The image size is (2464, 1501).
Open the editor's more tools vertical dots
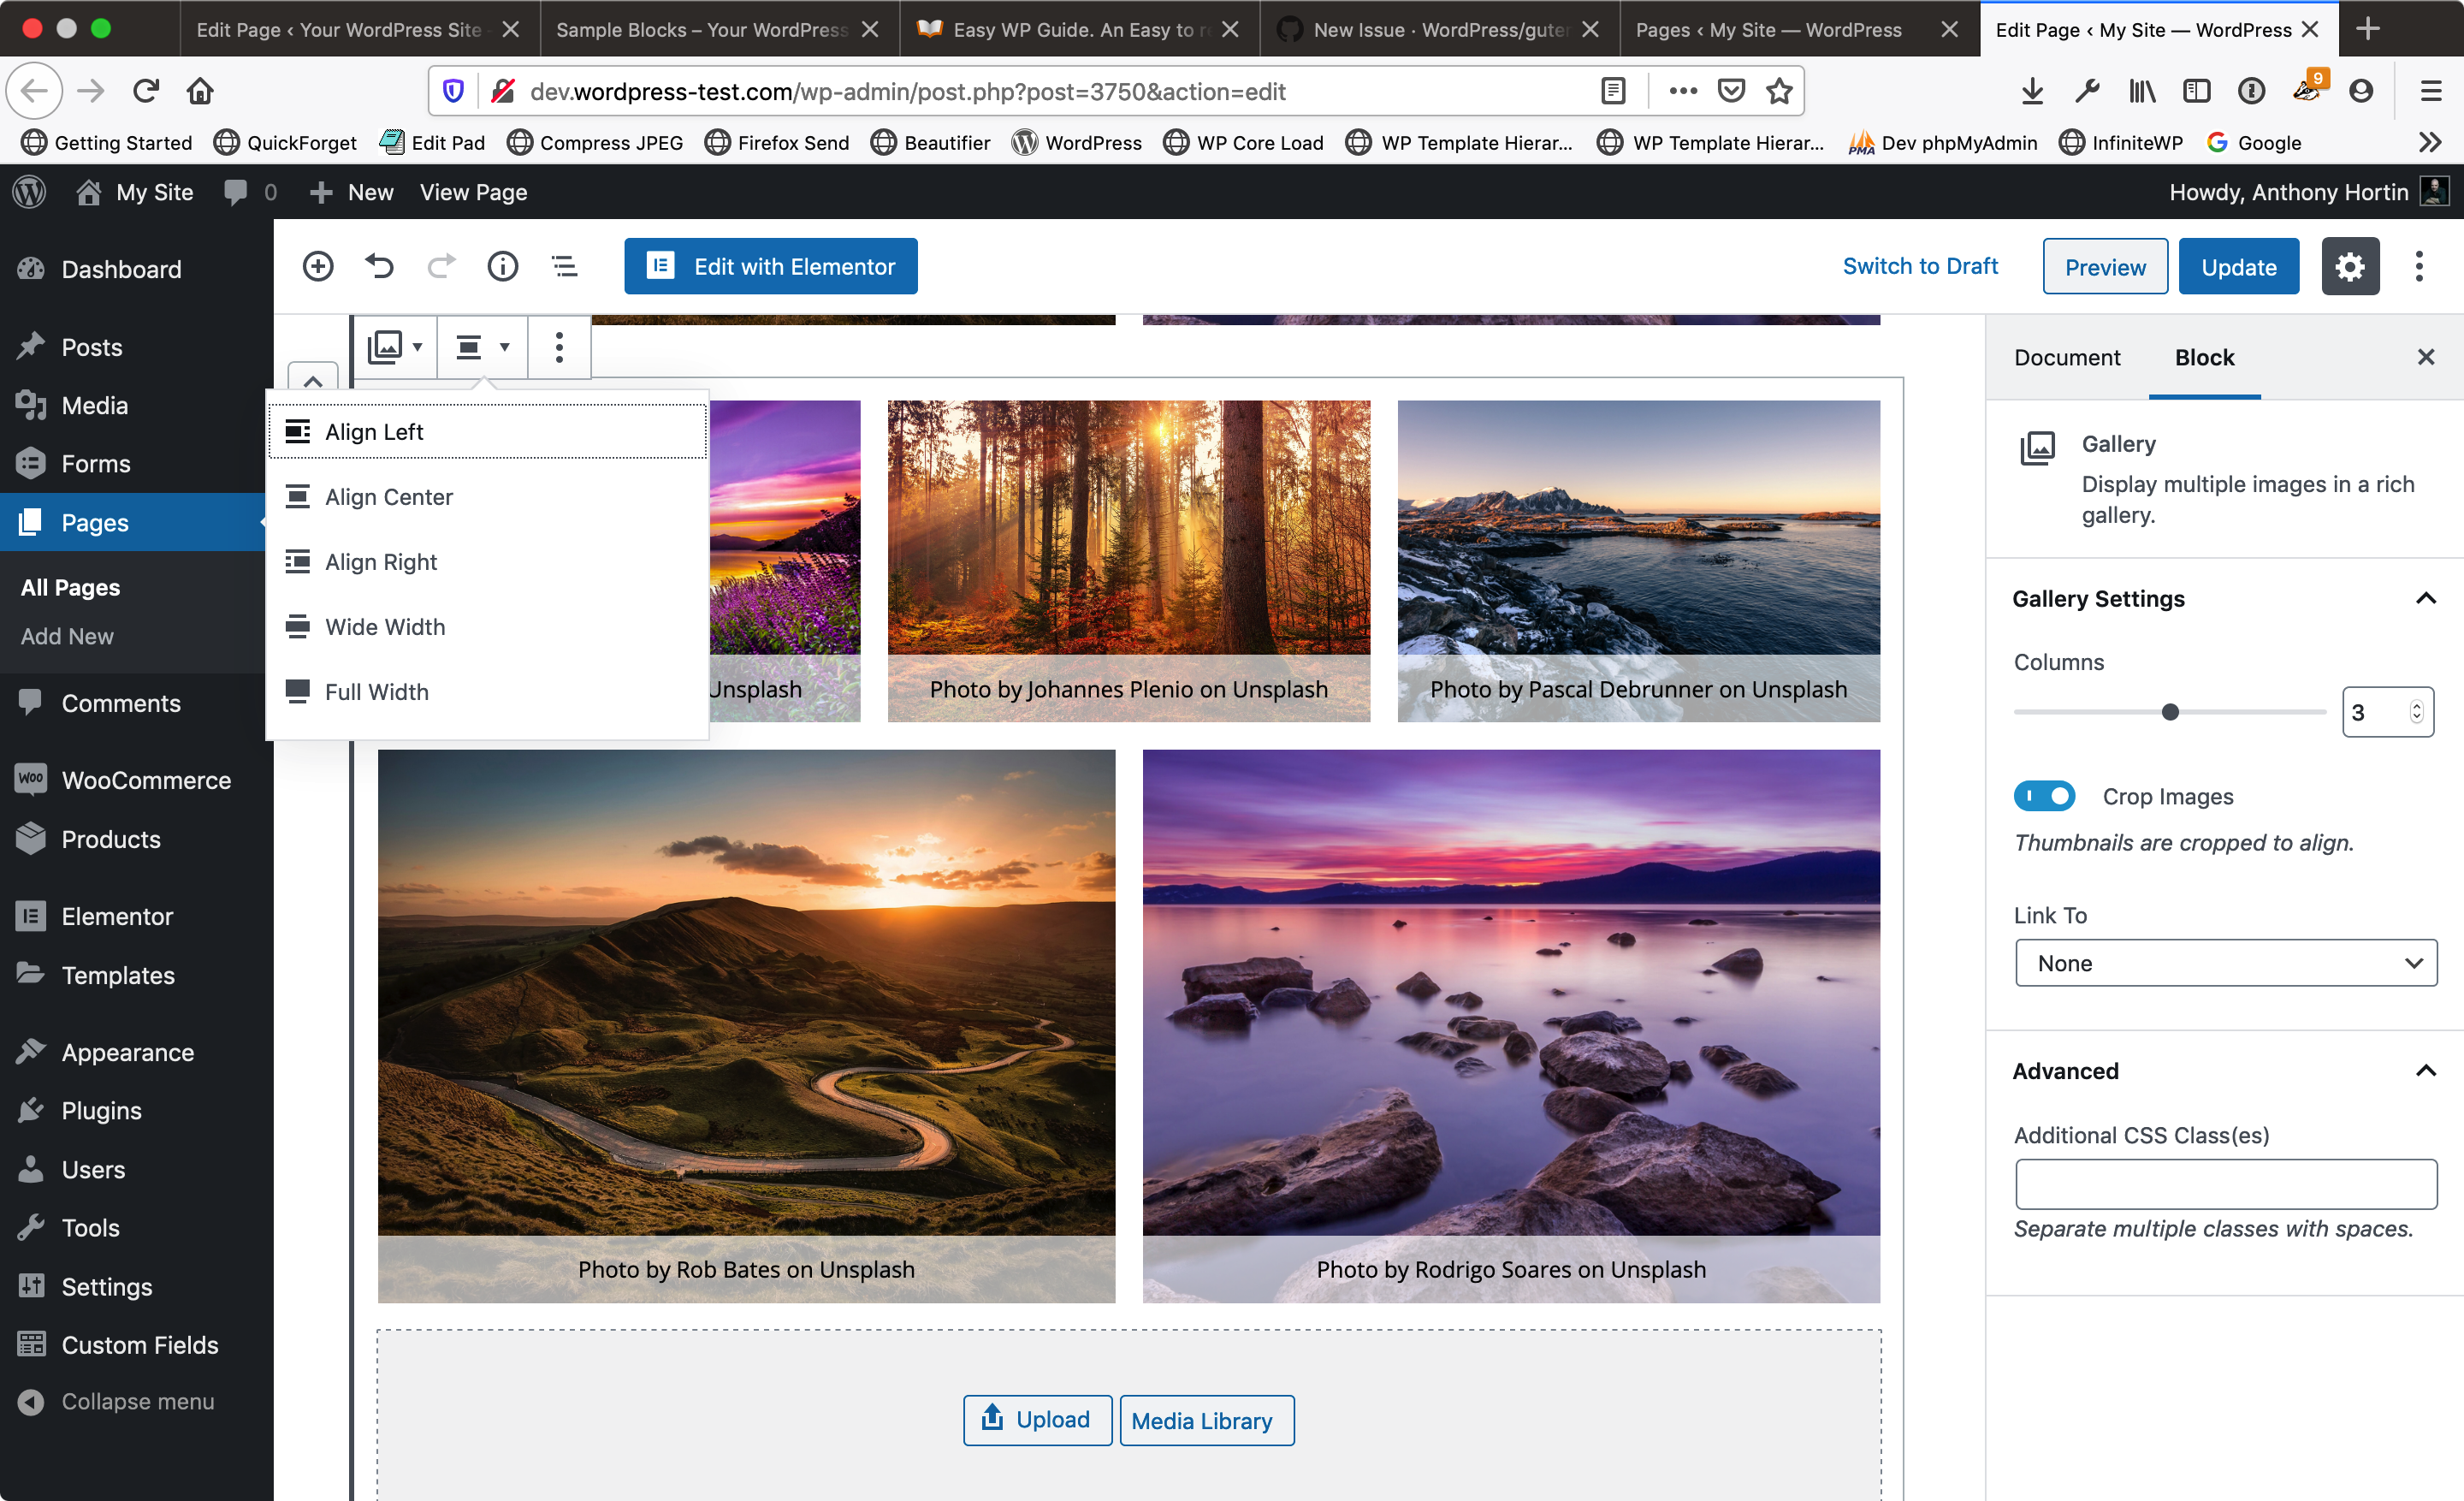point(2419,266)
